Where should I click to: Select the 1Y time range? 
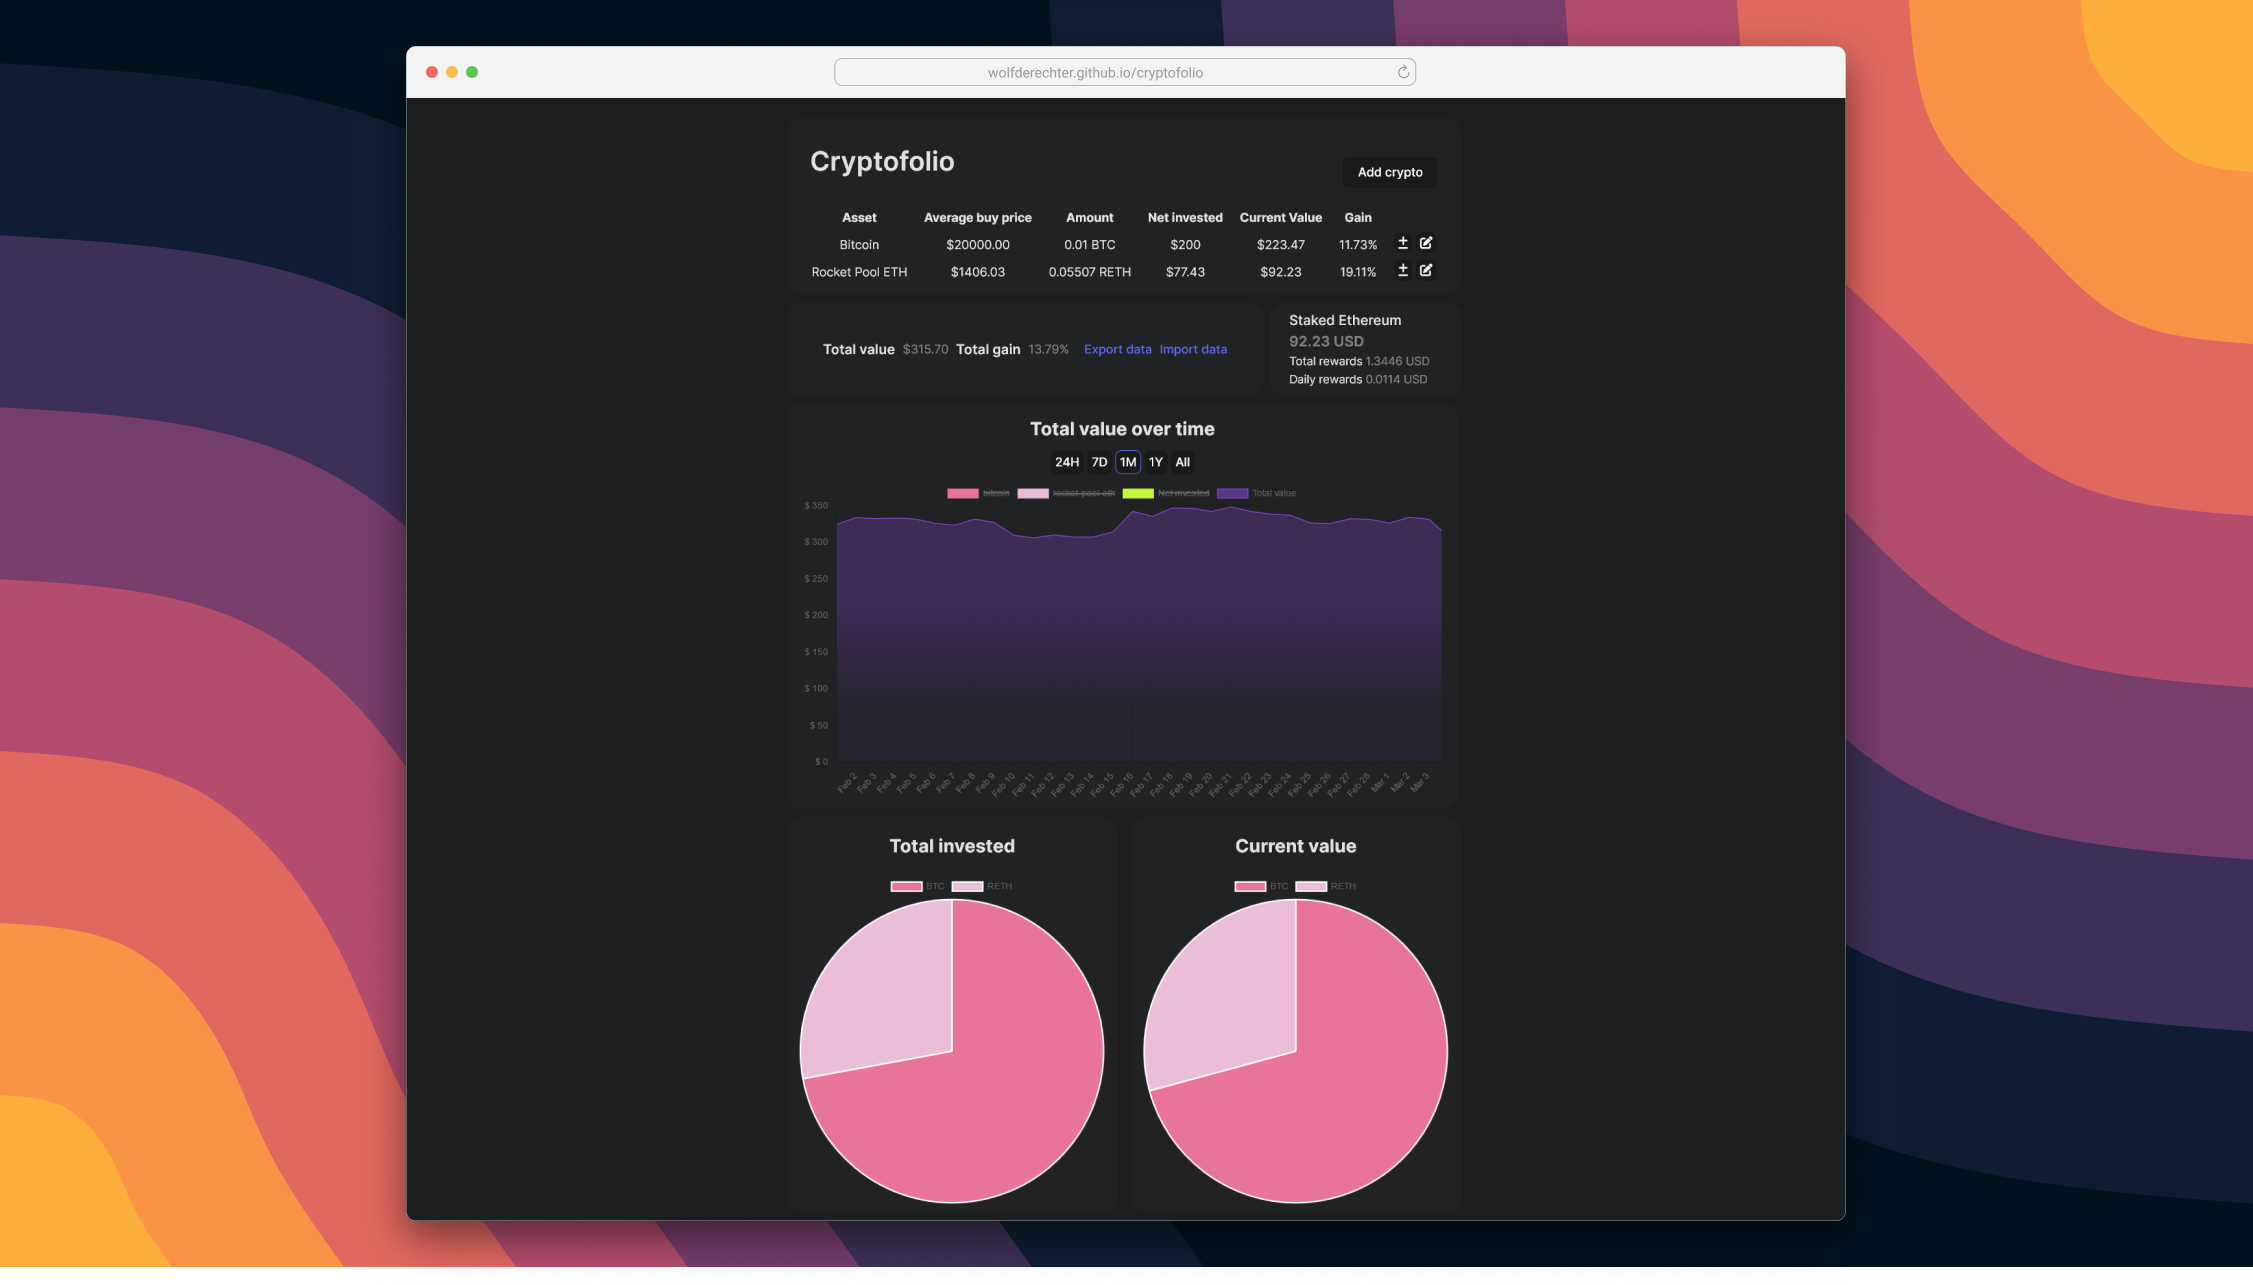[x=1155, y=462]
